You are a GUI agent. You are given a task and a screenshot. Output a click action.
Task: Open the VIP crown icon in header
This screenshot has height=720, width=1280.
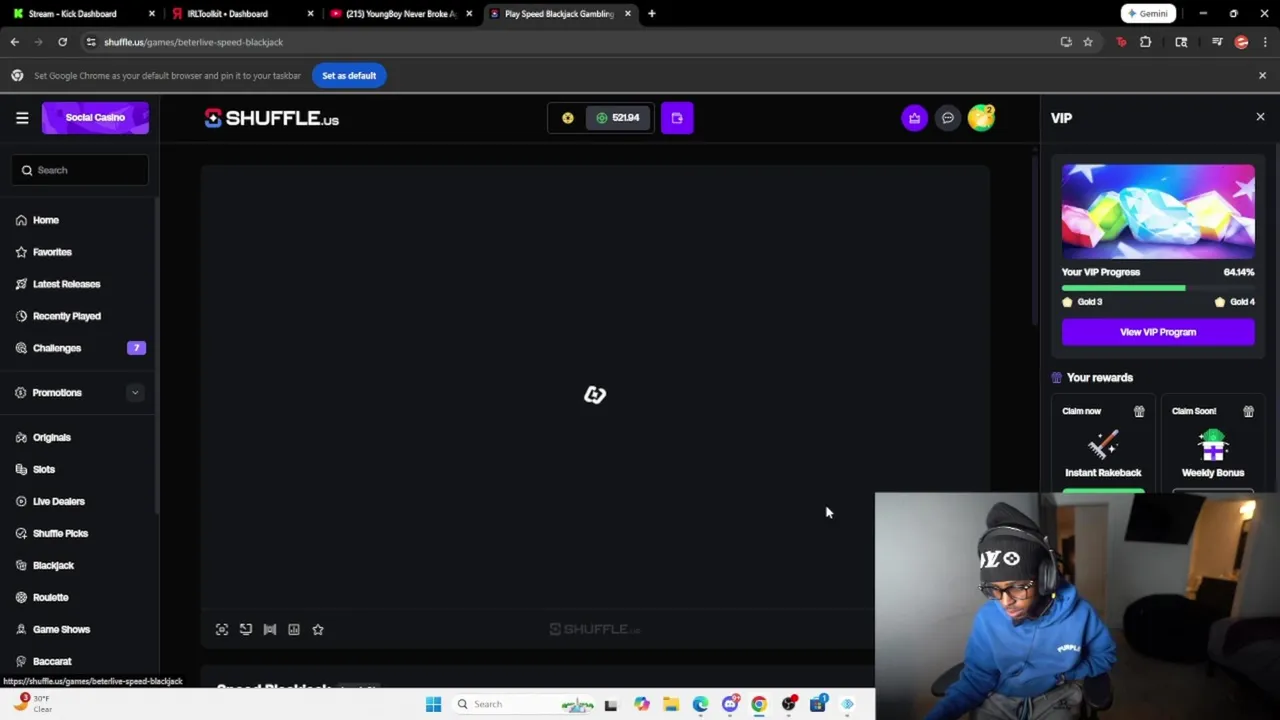click(x=914, y=118)
